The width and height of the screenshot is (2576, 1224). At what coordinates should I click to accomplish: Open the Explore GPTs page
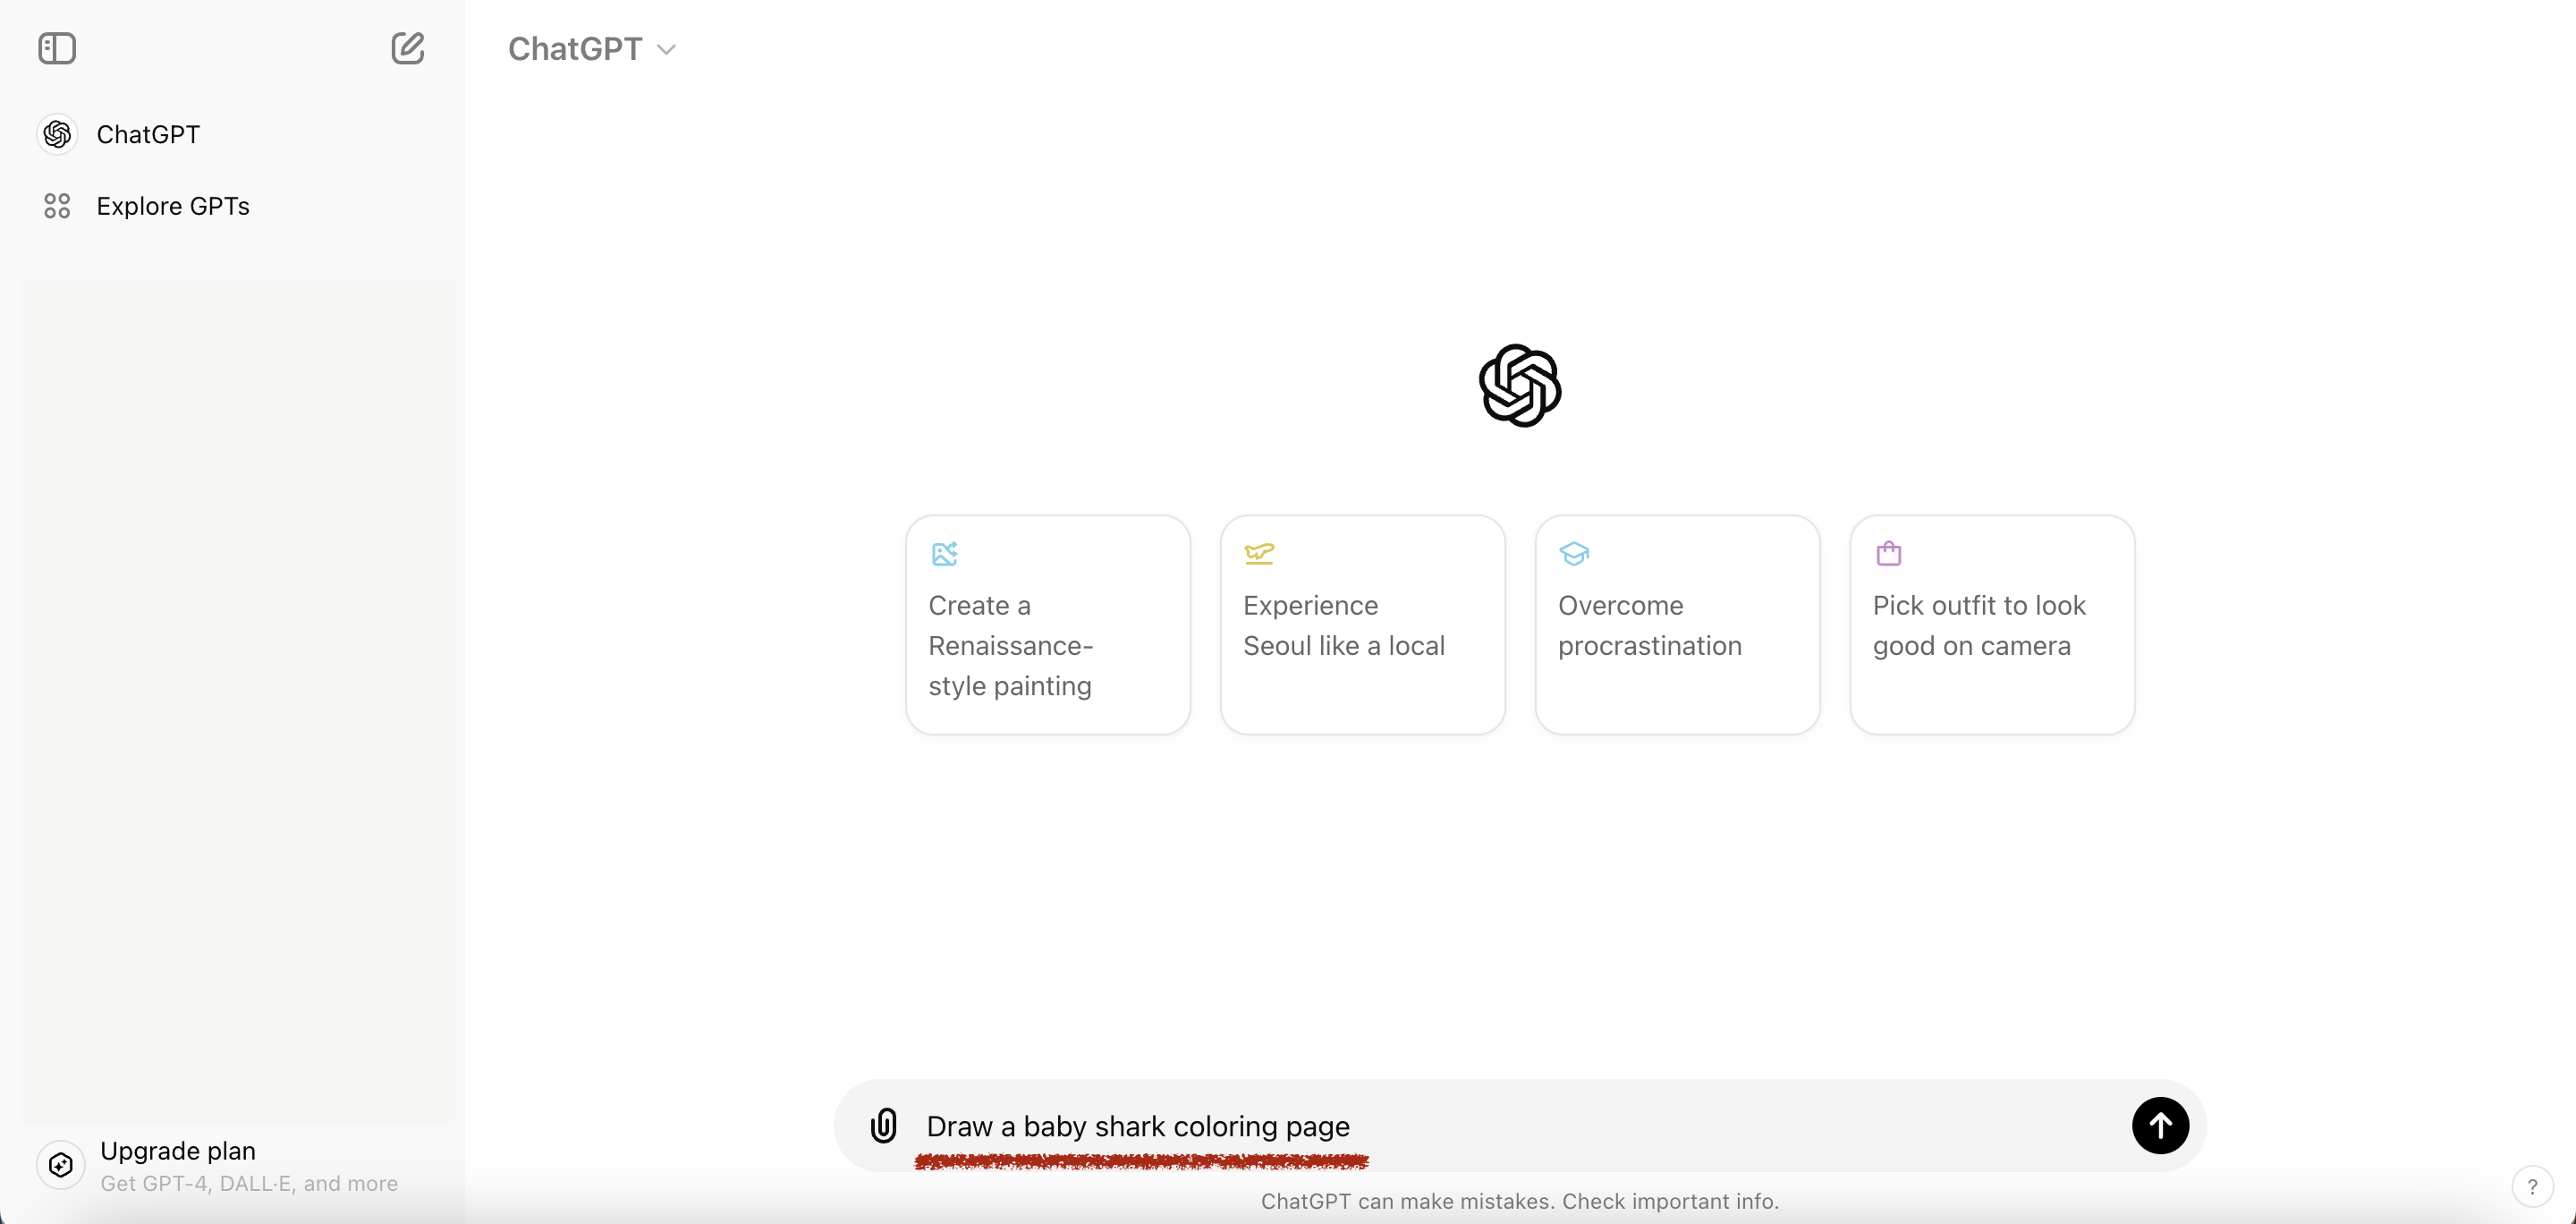[173, 206]
